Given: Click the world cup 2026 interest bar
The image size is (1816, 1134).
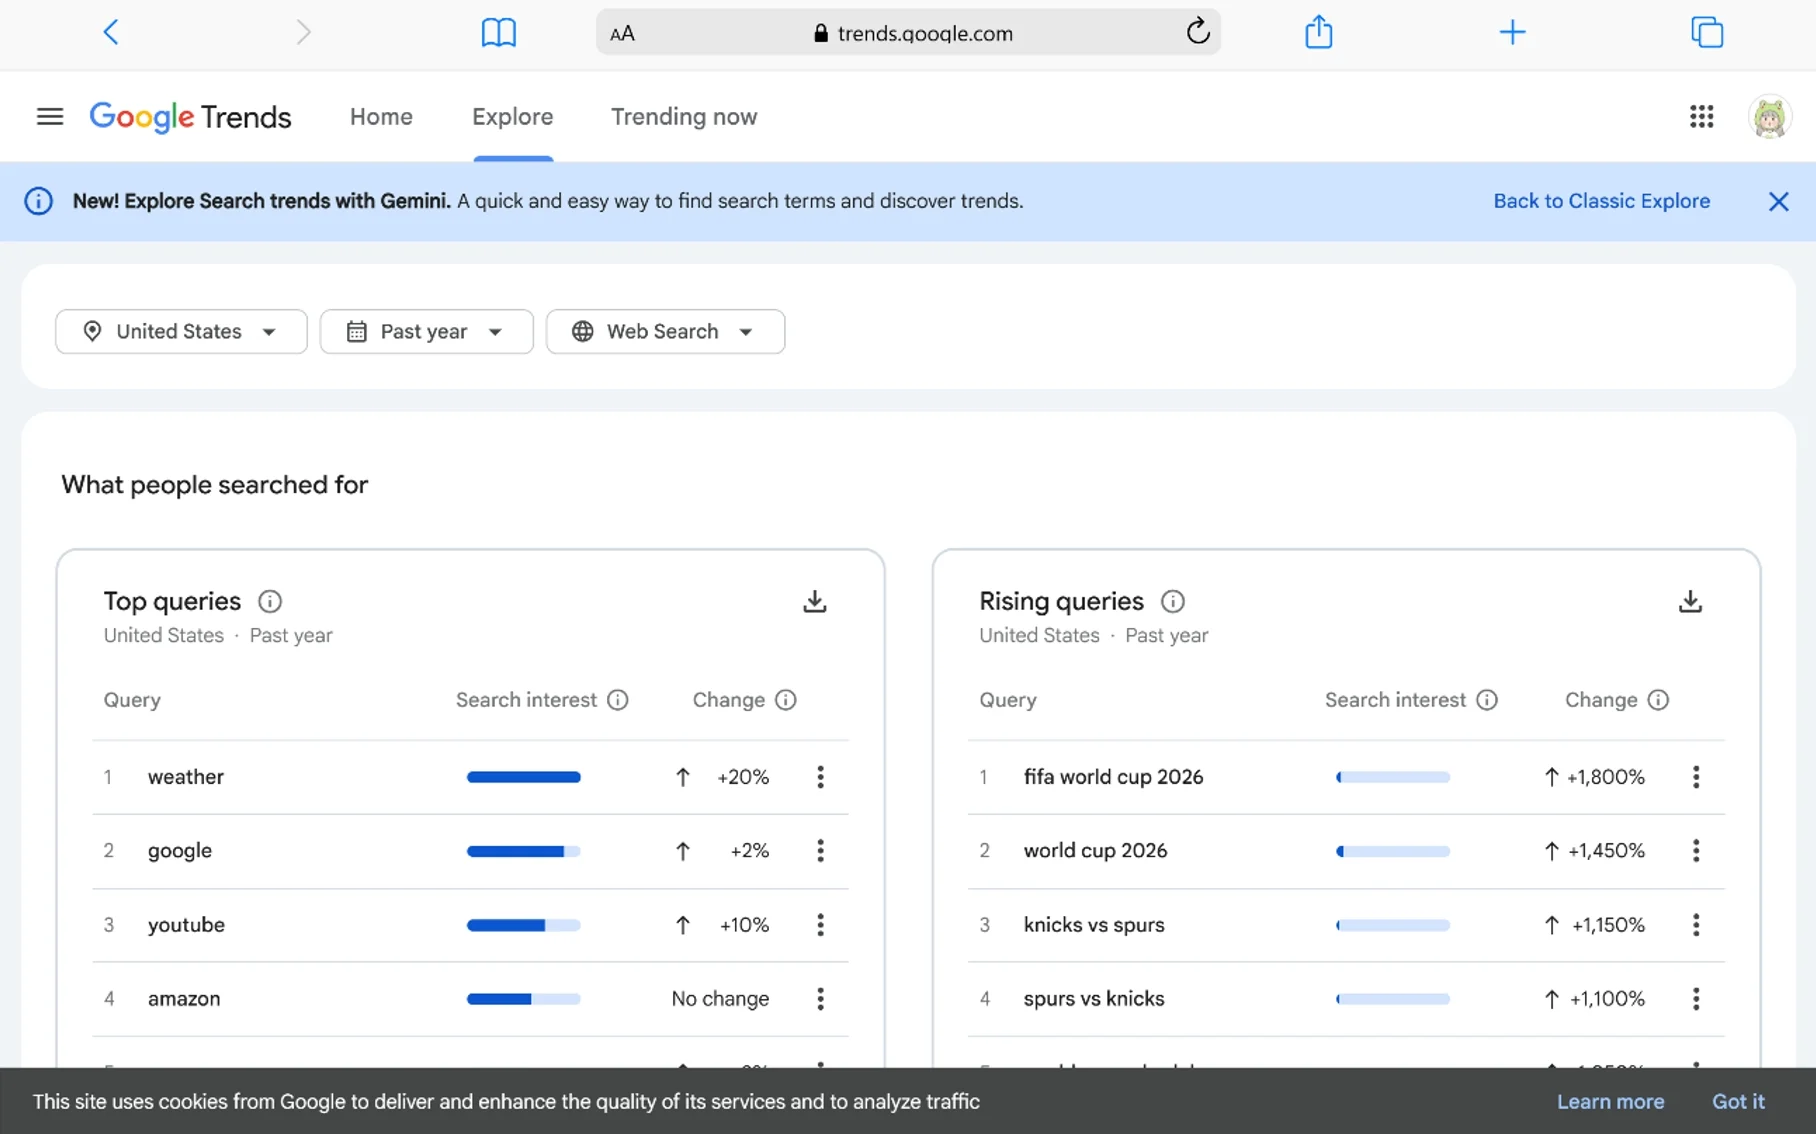Looking at the screenshot, I should (x=1392, y=851).
